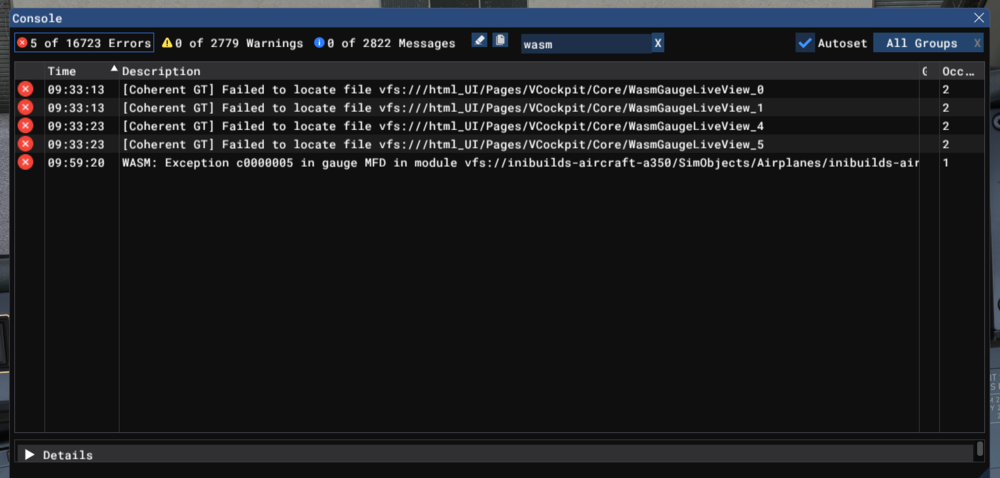
Task: Click the Occ... column header
Action: pos(958,71)
